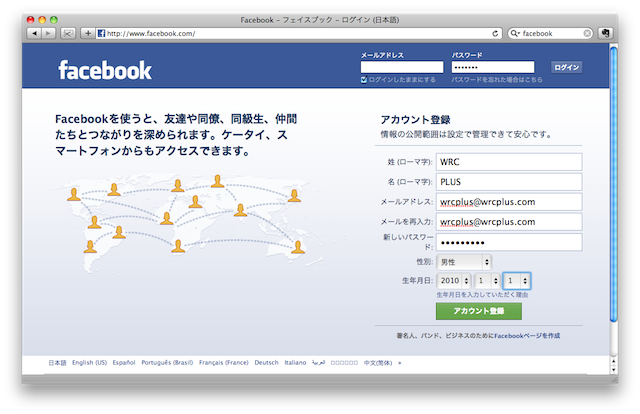Click the toolbar button beside forward arrow

point(68,33)
